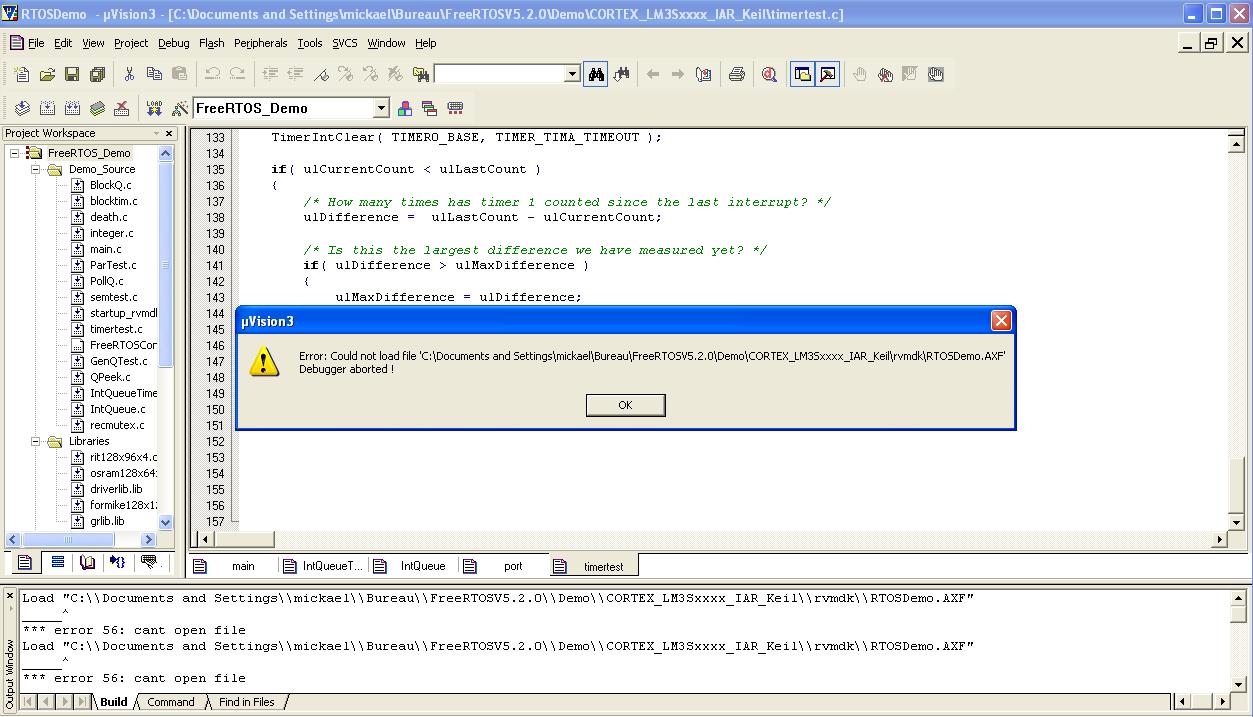Click the Batch build icon
This screenshot has width=1253, height=717.
pyautogui.click(x=97, y=108)
